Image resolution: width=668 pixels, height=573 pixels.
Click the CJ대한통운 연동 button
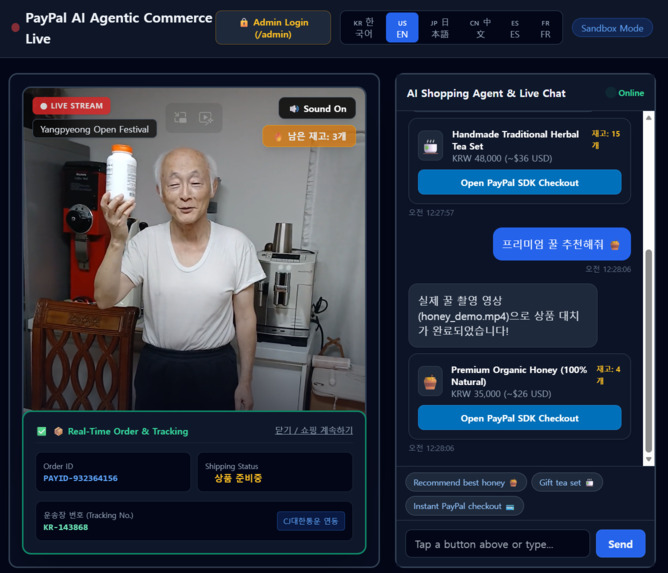(311, 521)
